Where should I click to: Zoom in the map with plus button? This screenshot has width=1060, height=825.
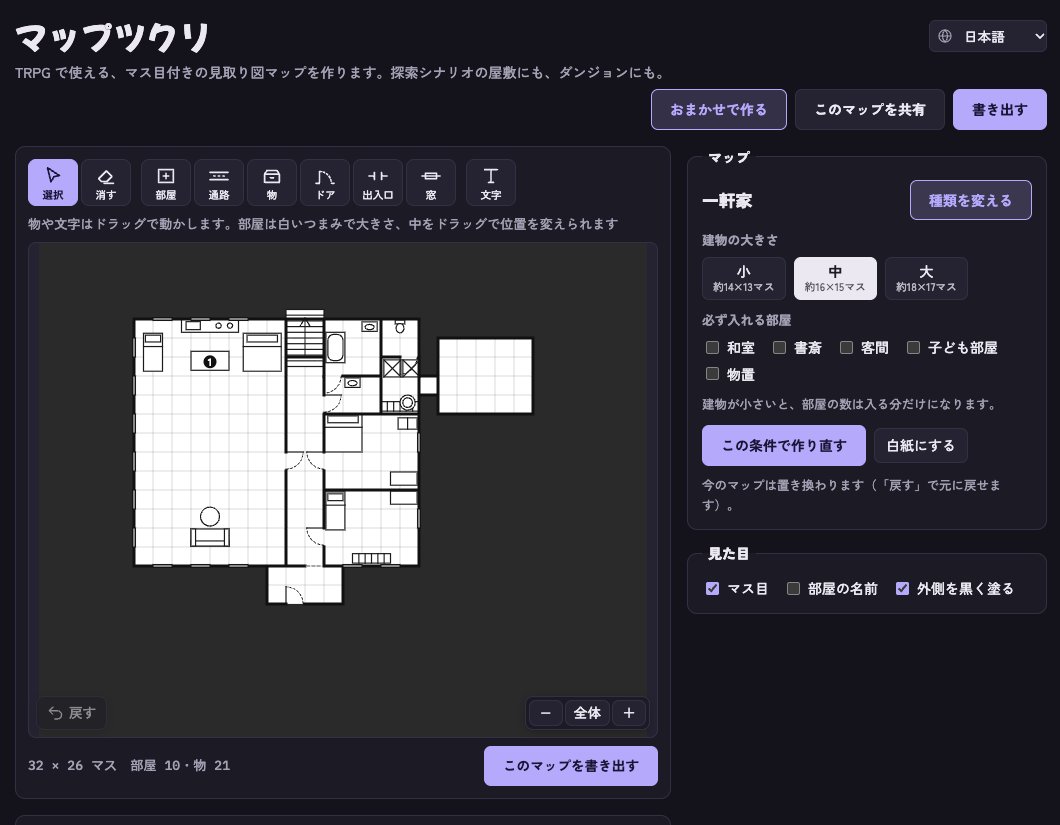[x=629, y=713]
